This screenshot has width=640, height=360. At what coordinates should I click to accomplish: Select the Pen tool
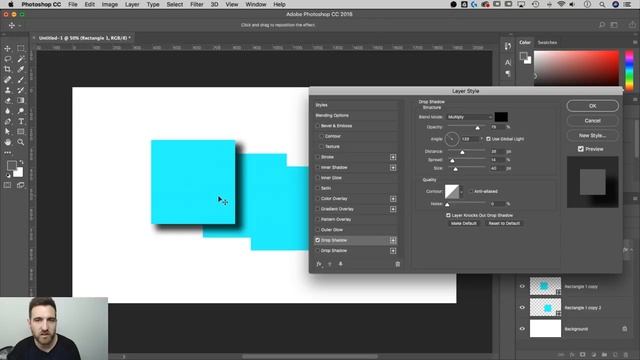click(x=7, y=121)
